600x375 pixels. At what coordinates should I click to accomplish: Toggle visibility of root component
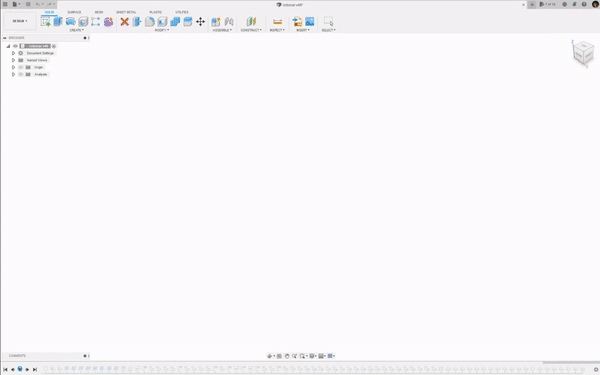[x=15, y=46]
